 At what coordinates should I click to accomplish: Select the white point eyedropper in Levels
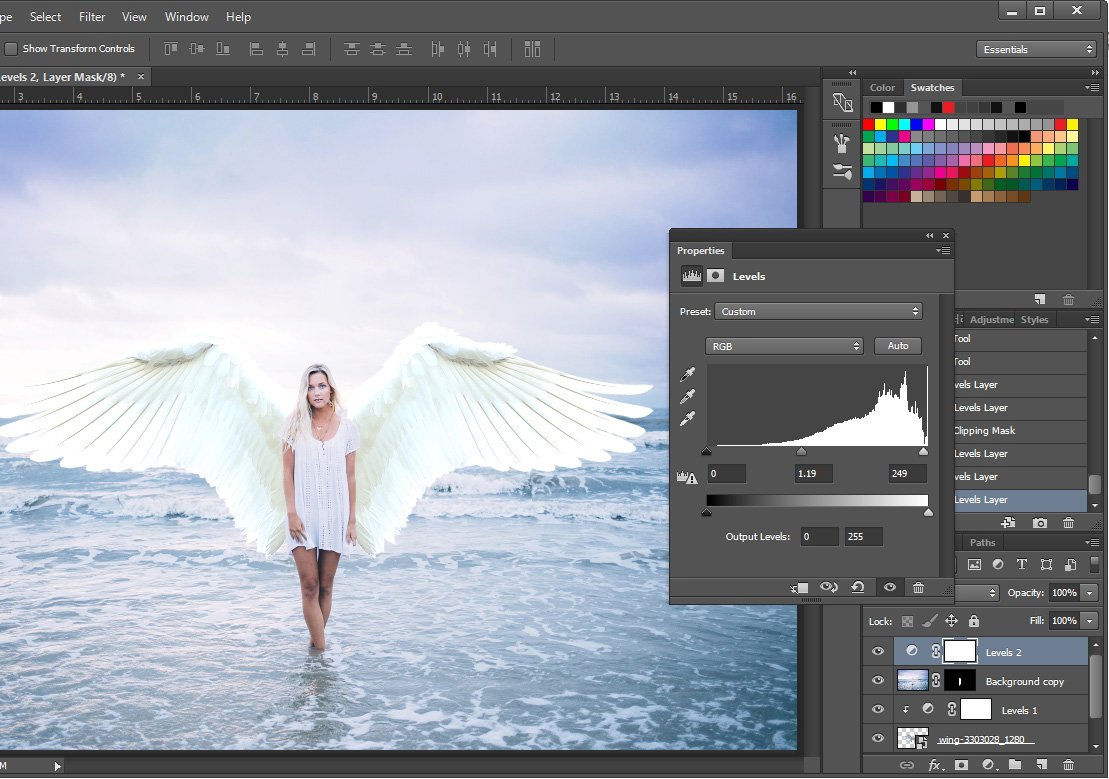tap(687, 418)
